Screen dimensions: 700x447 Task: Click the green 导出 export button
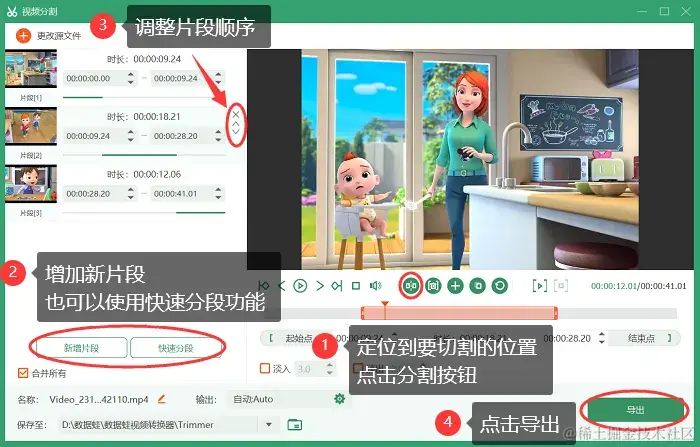tap(635, 410)
